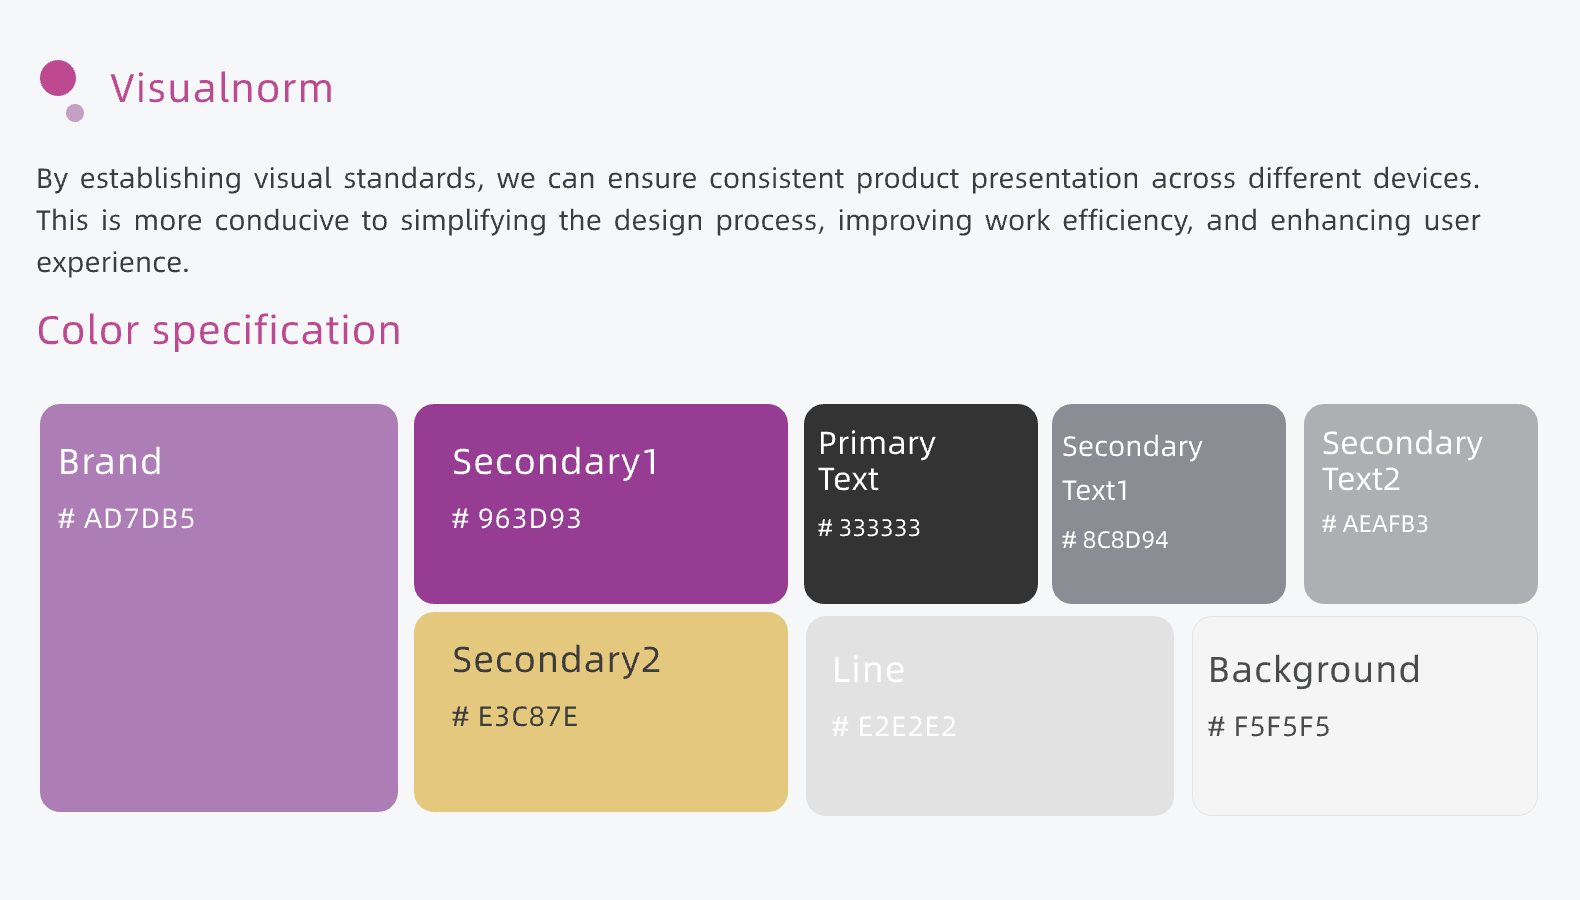Pick the Secondary Text1 gray swatch
The height and width of the screenshot is (900, 1580).
coord(1168,580)
